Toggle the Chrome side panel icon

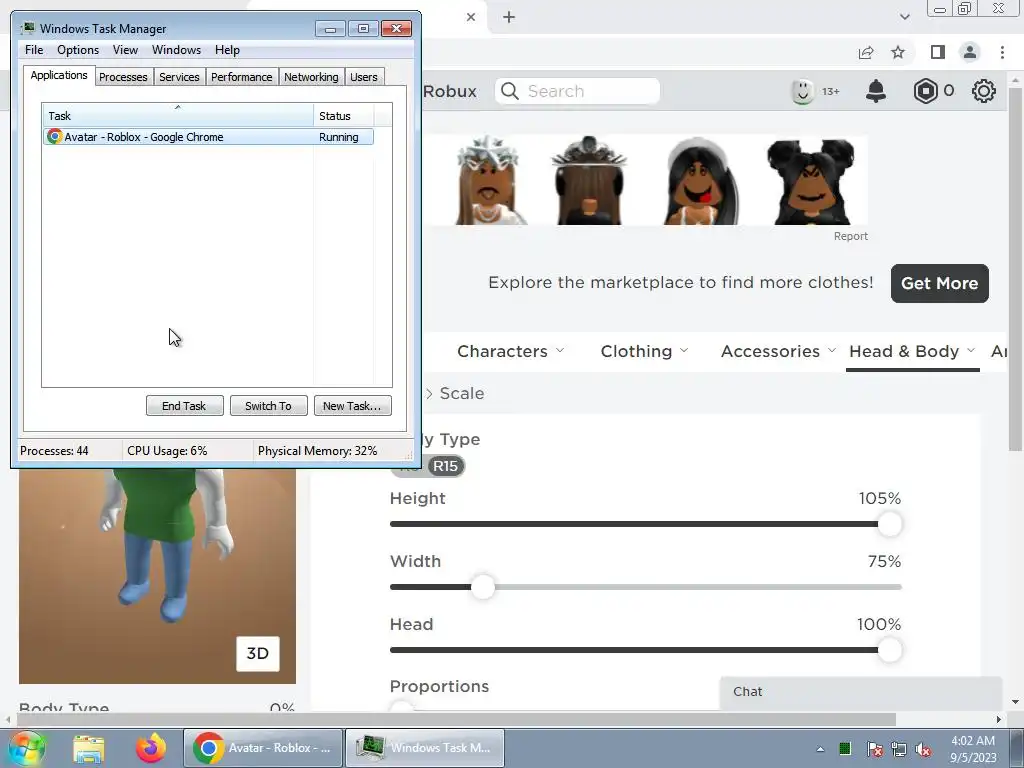click(x=938, y=52)
